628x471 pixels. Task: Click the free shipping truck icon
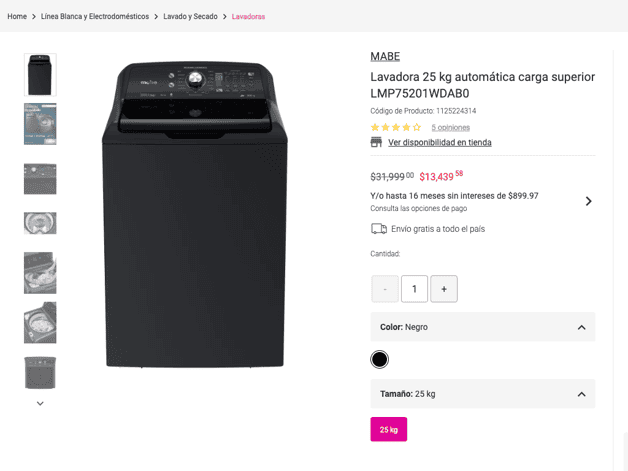[378, 229]
